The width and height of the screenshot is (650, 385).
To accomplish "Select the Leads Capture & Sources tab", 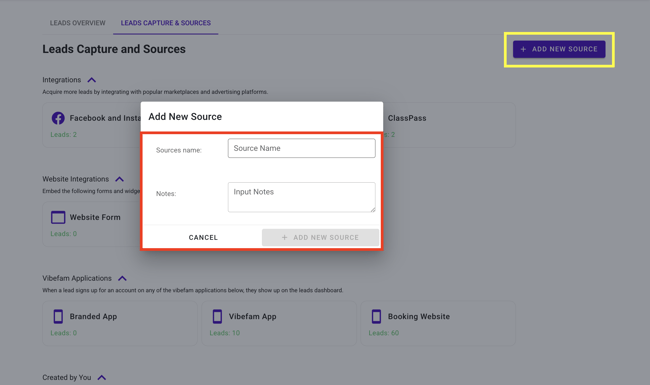I will coord(165,23).
